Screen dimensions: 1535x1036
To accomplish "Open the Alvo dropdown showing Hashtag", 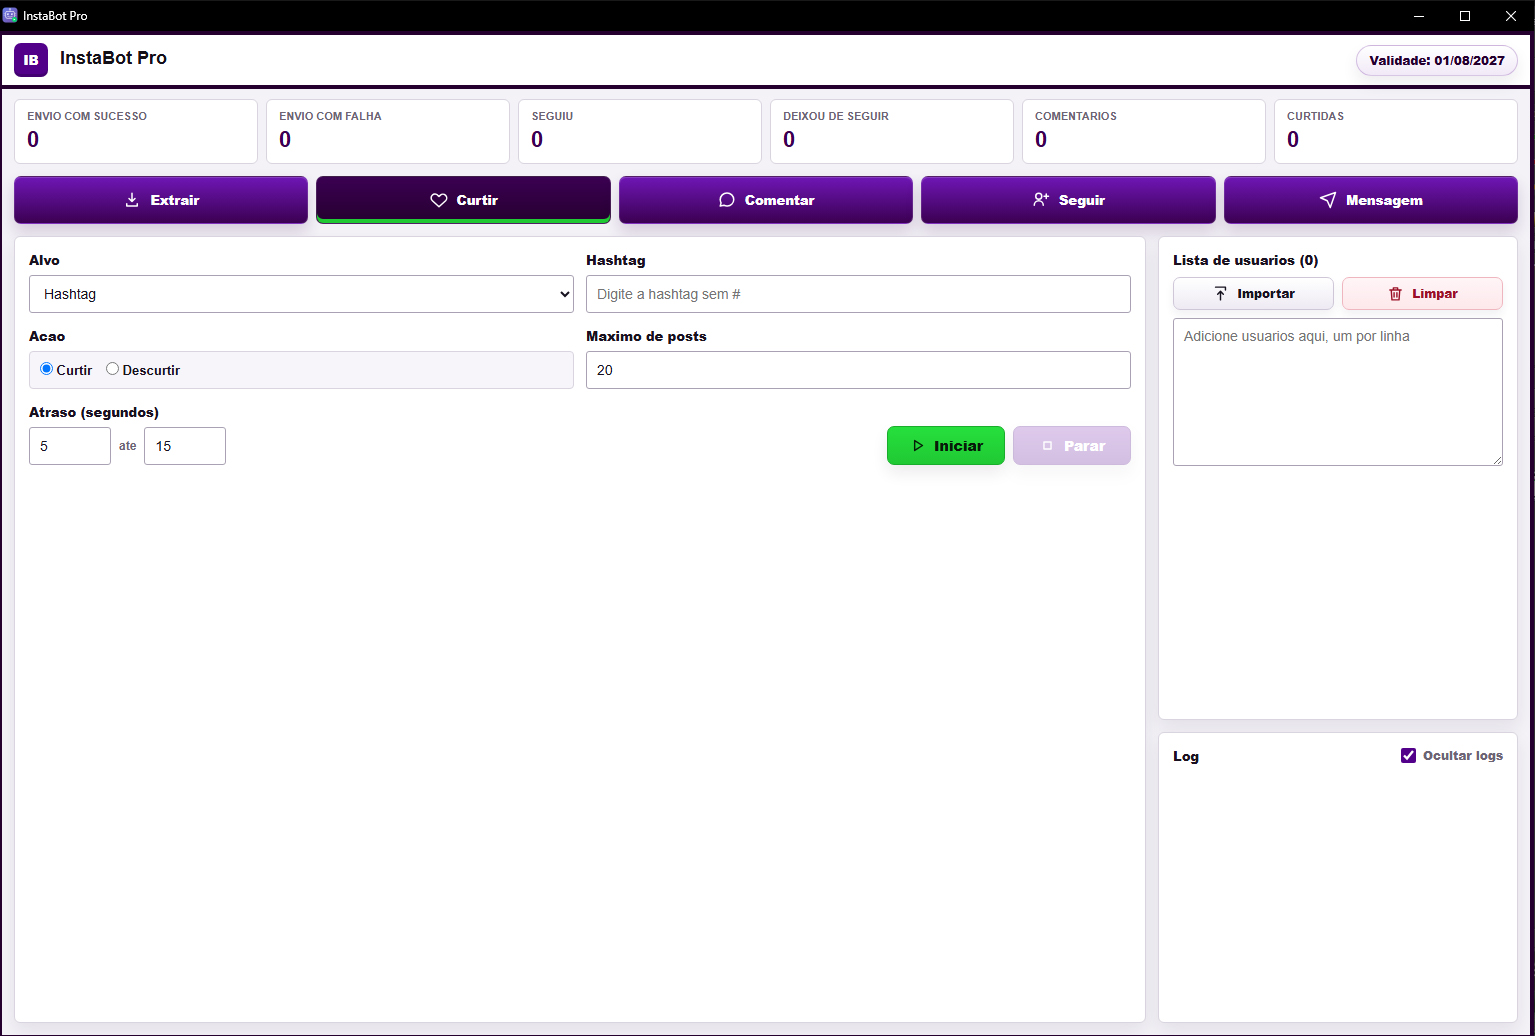I will pyautogui.click(x=301, y=294).
